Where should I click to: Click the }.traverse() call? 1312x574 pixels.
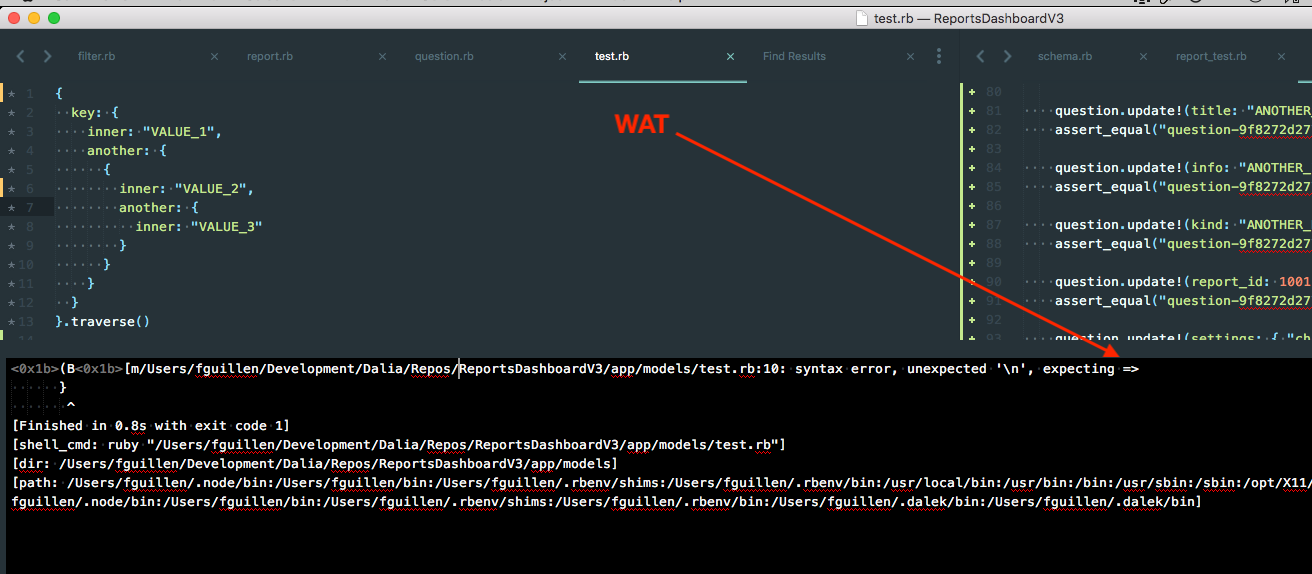102,321
